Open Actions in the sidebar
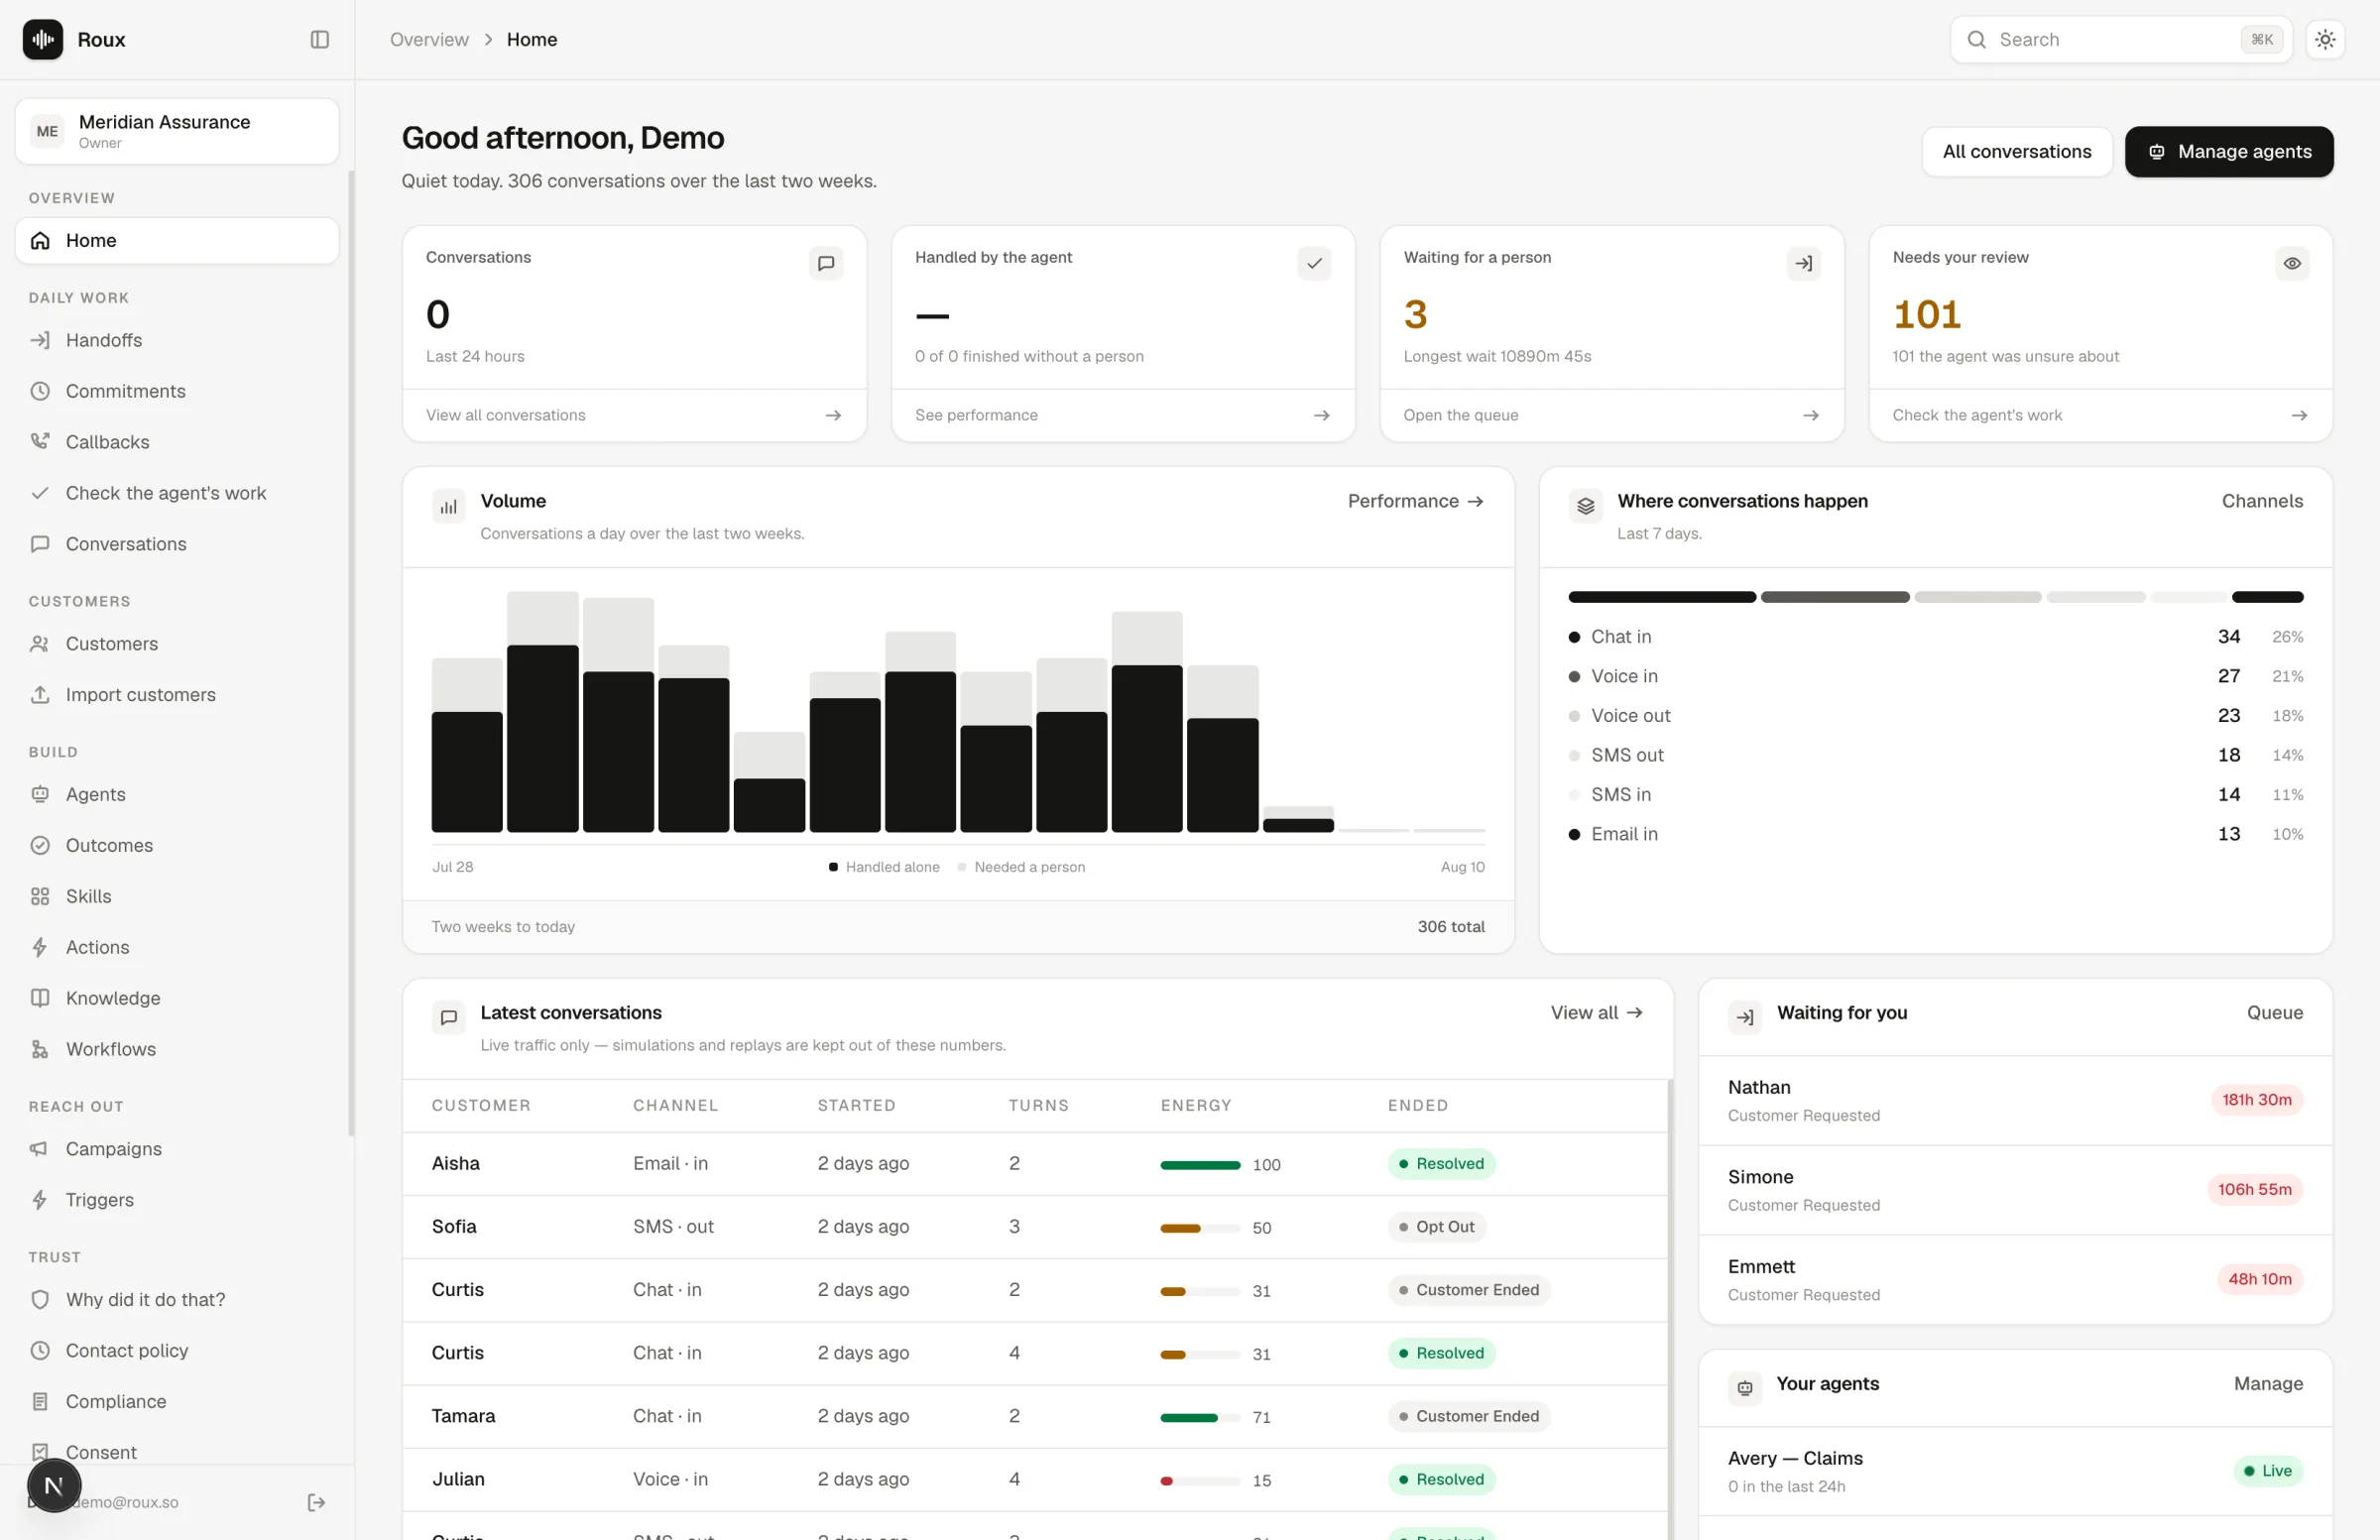The width and height of the screenshot is (2380, 1540). point(177,948)
